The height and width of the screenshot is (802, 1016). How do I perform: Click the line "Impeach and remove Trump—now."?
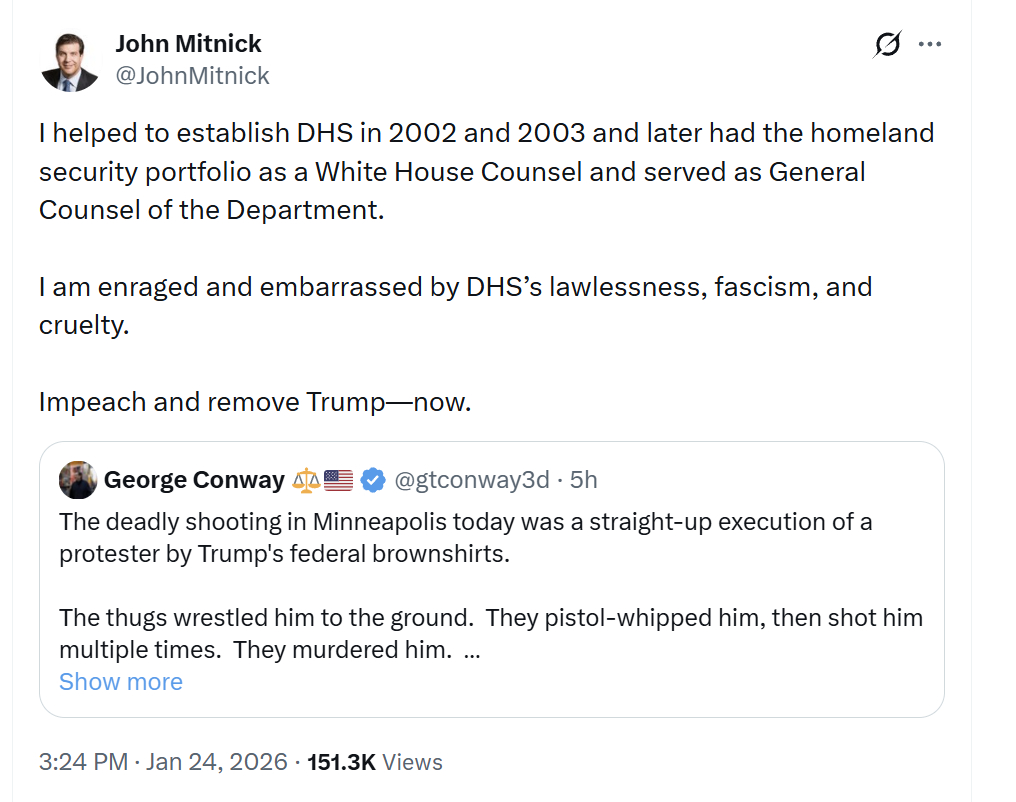[x=254, y=402]
